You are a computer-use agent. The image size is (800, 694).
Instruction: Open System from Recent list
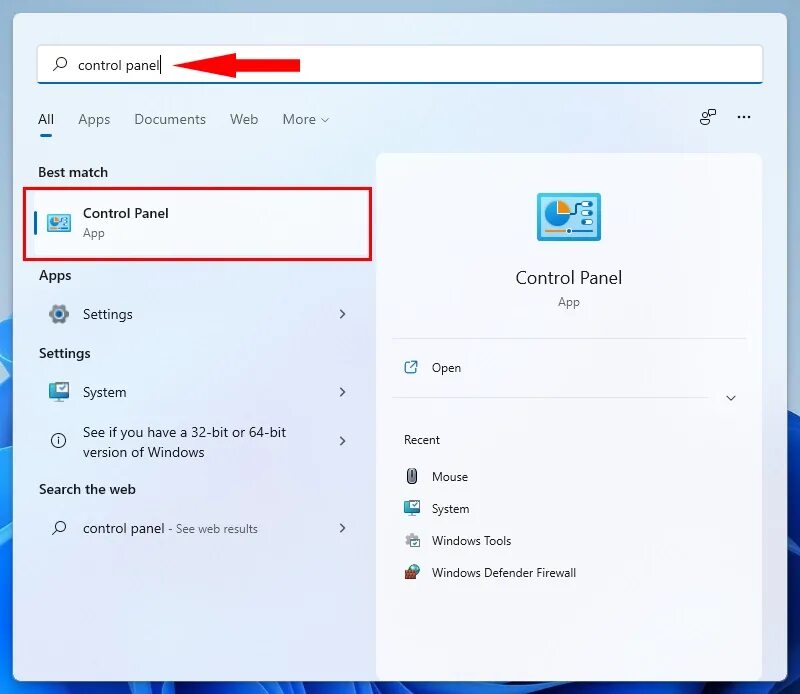click(451, 509)
